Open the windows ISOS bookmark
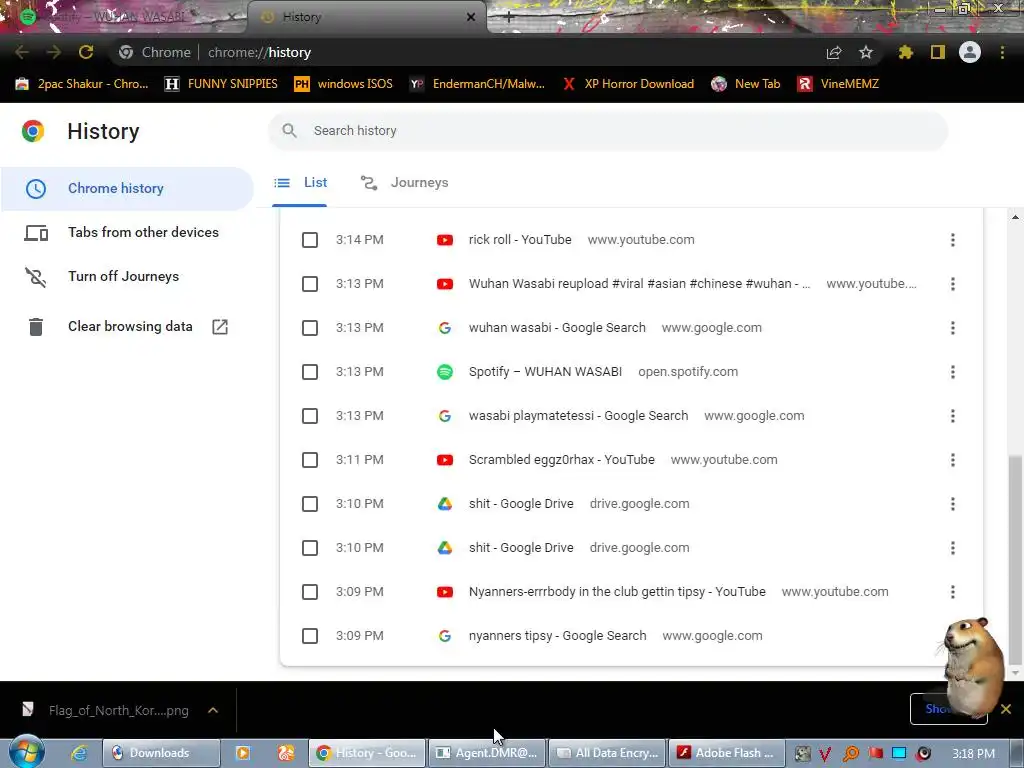 tap(344, 84)
